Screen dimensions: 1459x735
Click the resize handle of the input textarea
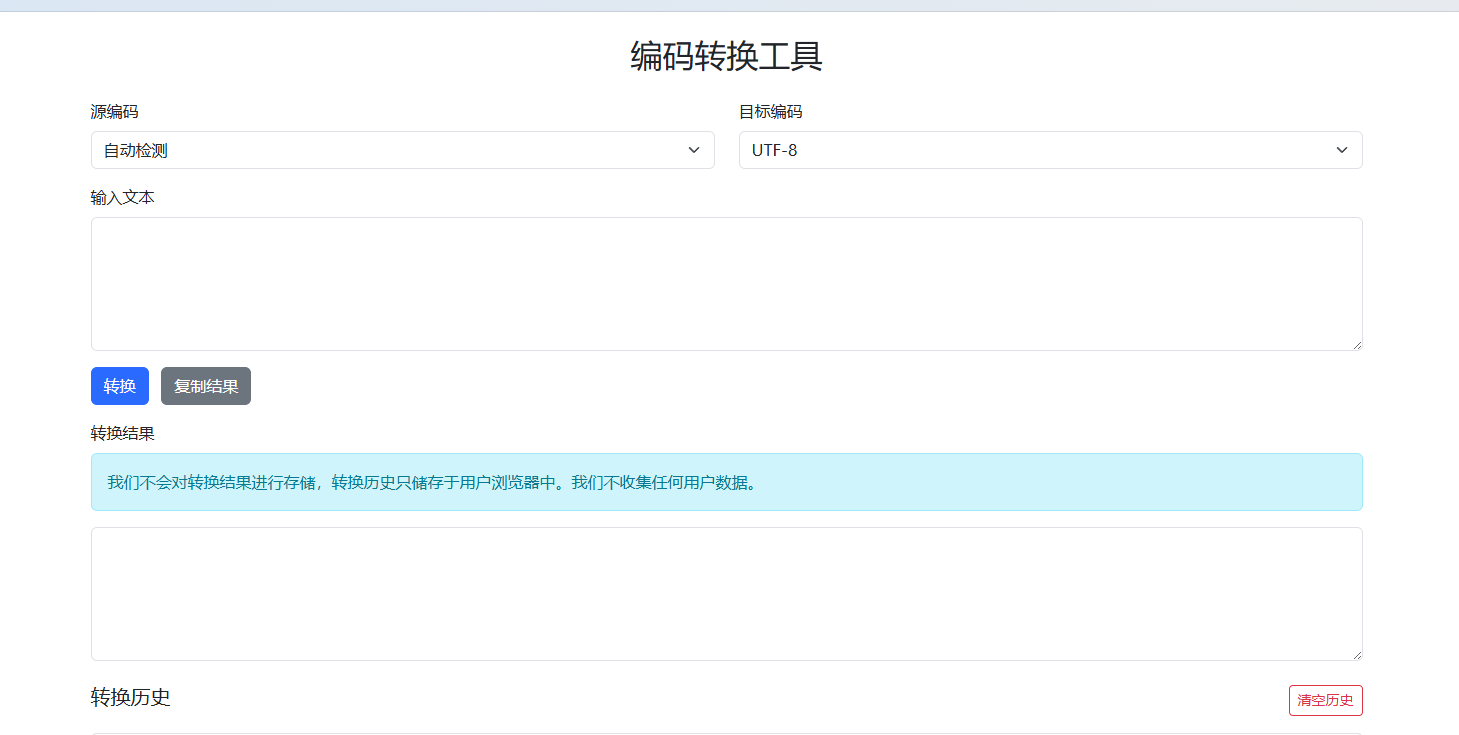point(1358,345)
